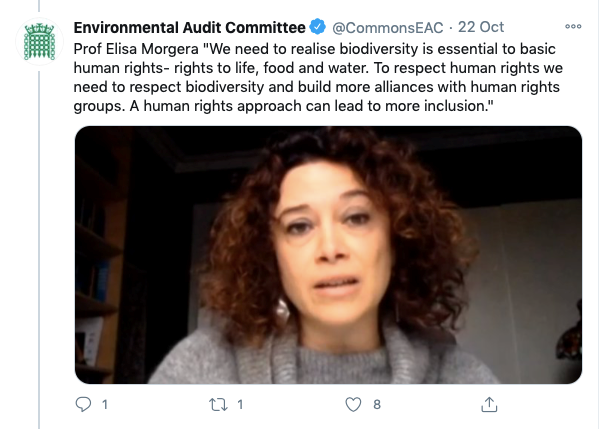604x429 pixels.
Task: Click the vertical thread line below the avatar
Action: pyautogui.click(x=41, y=250)
